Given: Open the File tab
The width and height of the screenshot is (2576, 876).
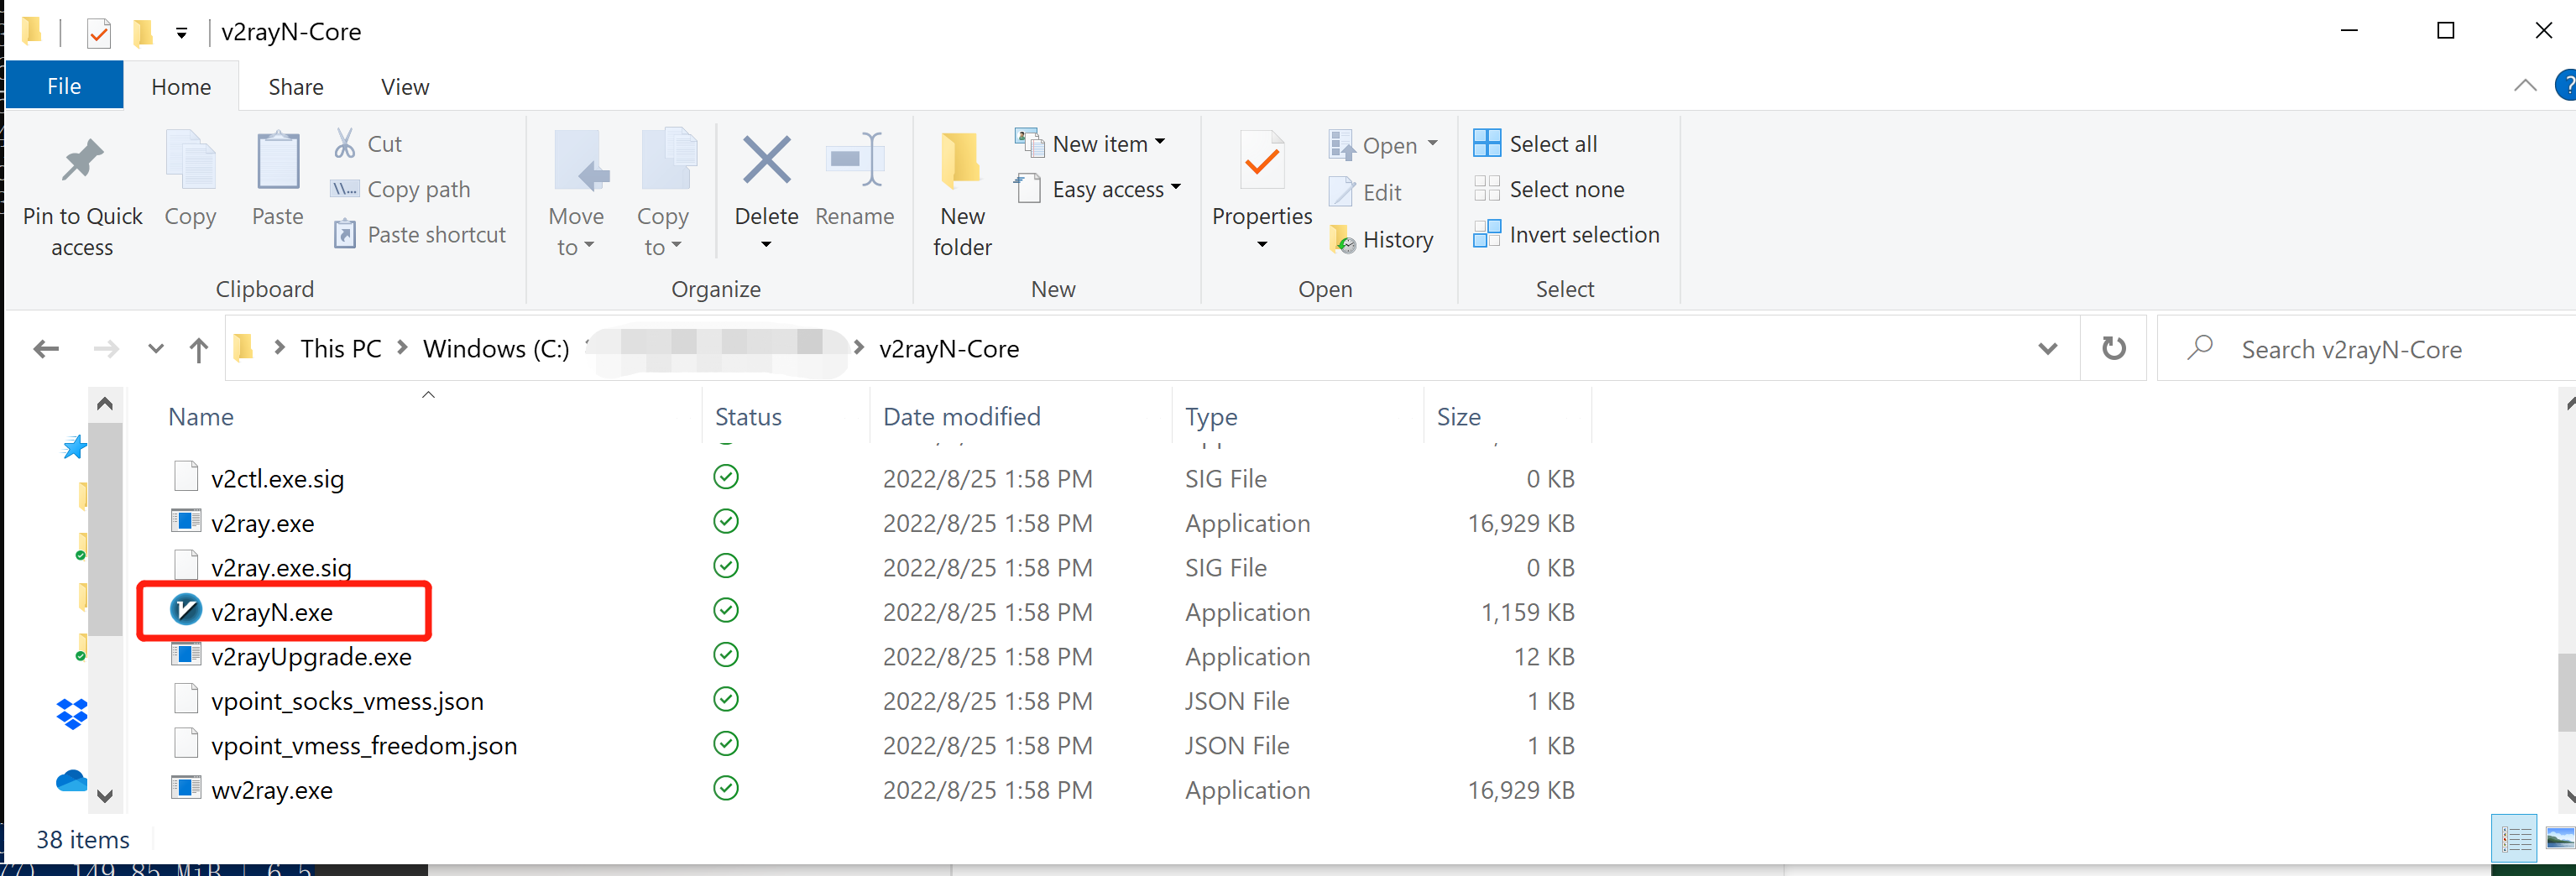Looking at the screenshot, I should [64, 86].
